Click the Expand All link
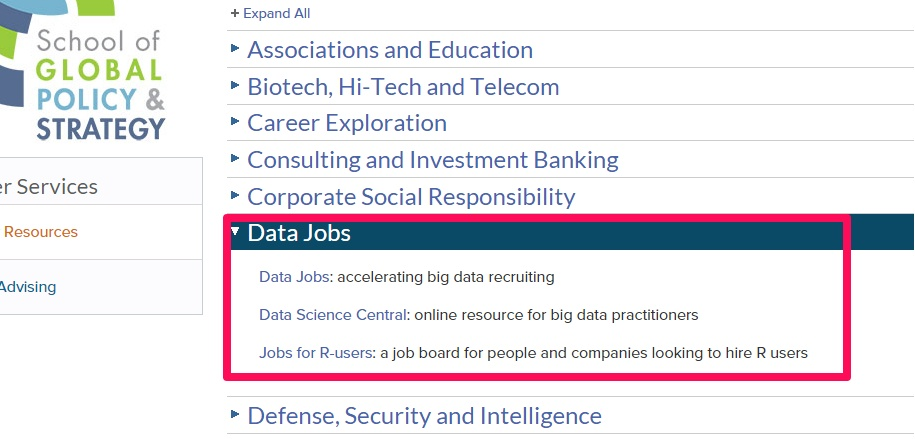Image resolution: width=915 pixels, height=439 pixels. 270,14
